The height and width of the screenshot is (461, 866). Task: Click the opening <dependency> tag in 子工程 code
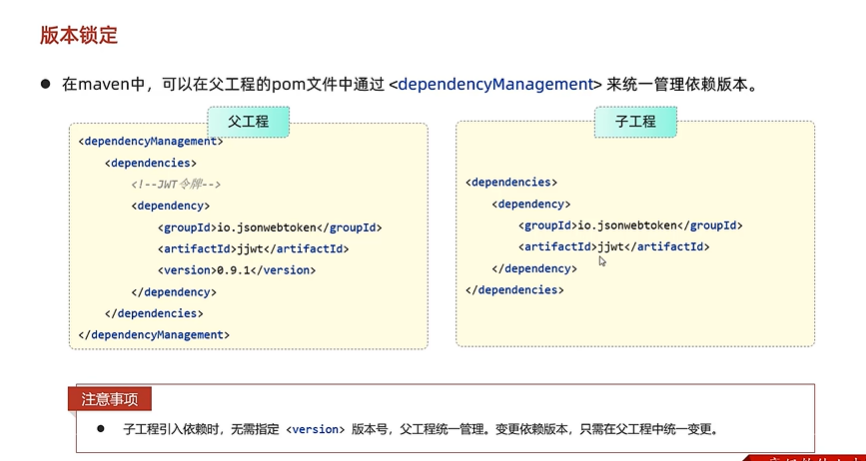pos(531,204)
